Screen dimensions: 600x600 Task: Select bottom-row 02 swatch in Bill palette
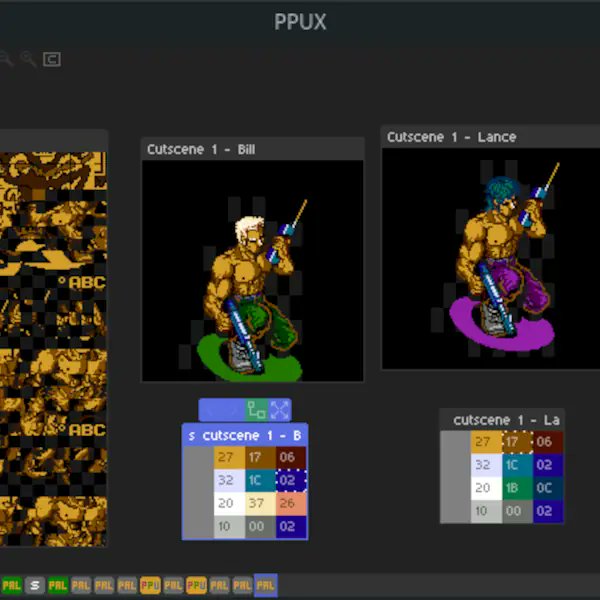pyautogui.click(x=291, y=527)
